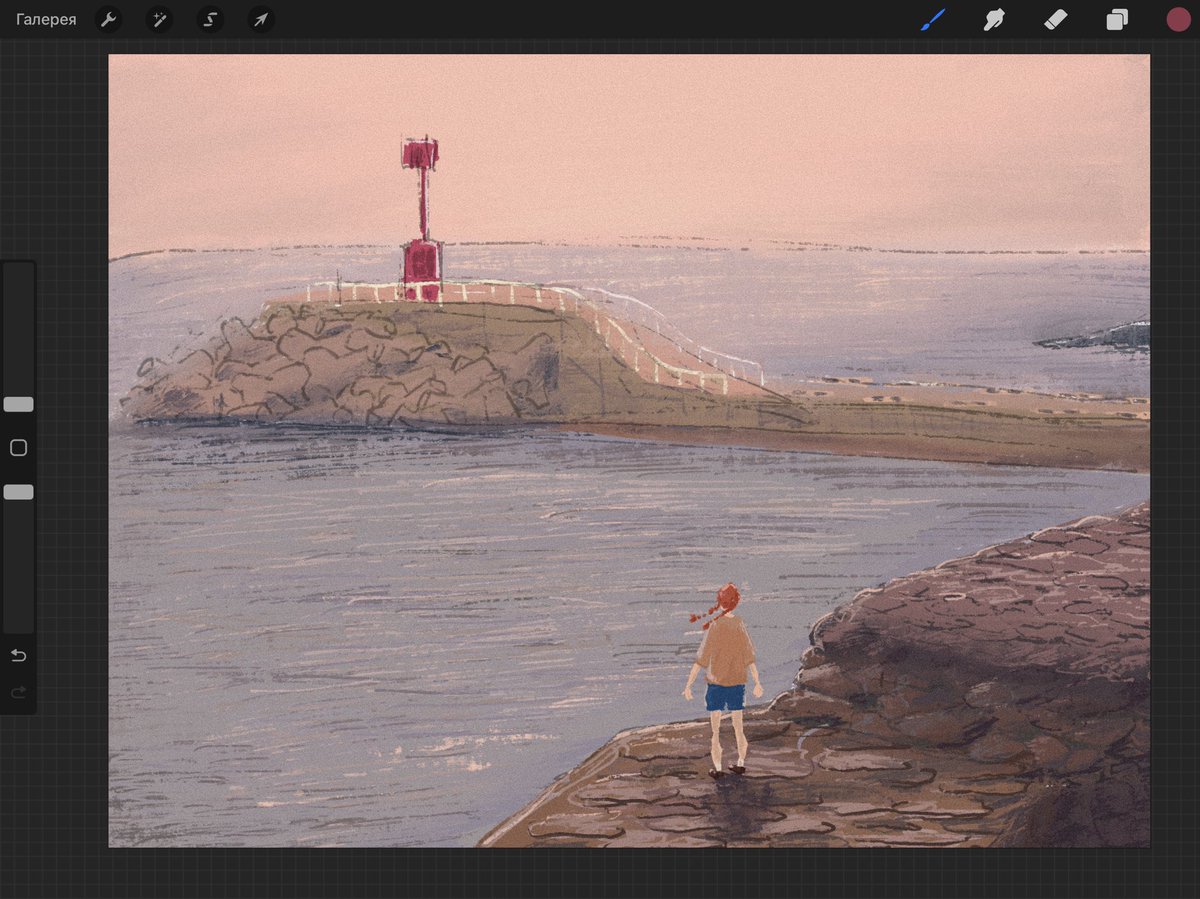1200x899 pixels.
Task: Undo the last stroke
Action: (x=18, y=656)
